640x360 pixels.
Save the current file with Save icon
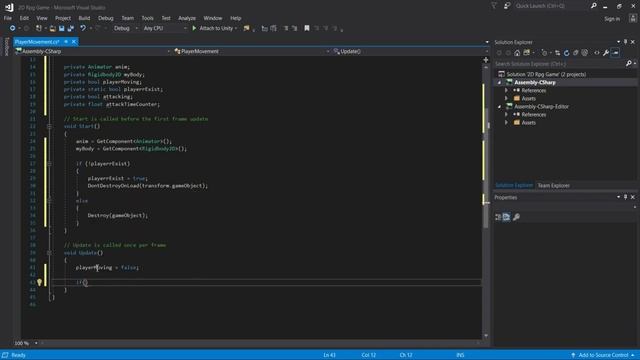click(61, 28)
